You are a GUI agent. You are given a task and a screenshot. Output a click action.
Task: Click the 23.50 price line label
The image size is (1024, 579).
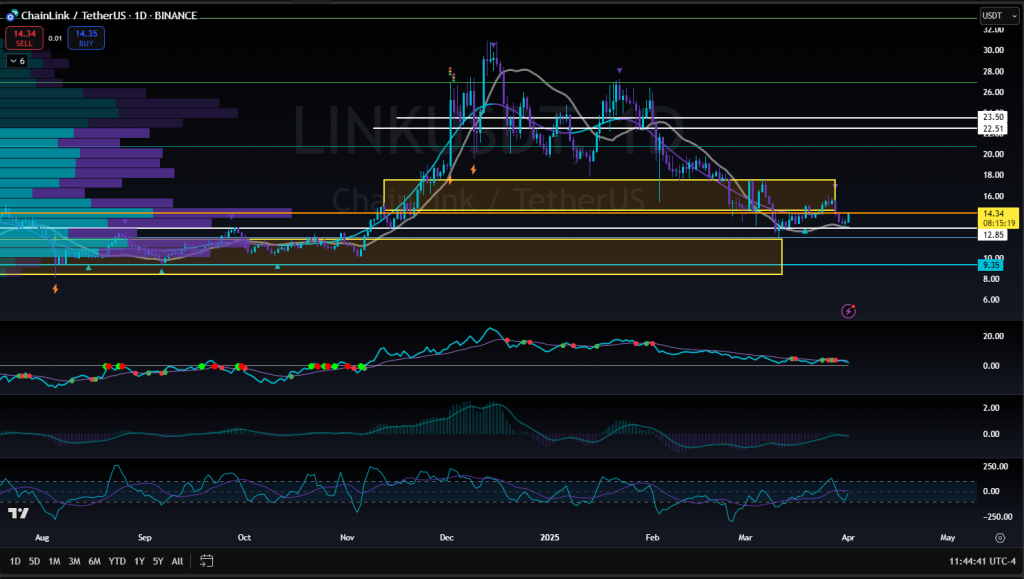pyautogui.click(x=993, y=117)
